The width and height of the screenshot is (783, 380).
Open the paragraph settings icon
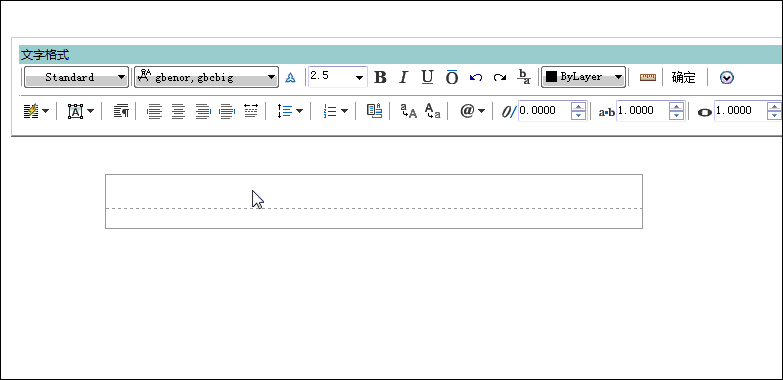[121, 111]
